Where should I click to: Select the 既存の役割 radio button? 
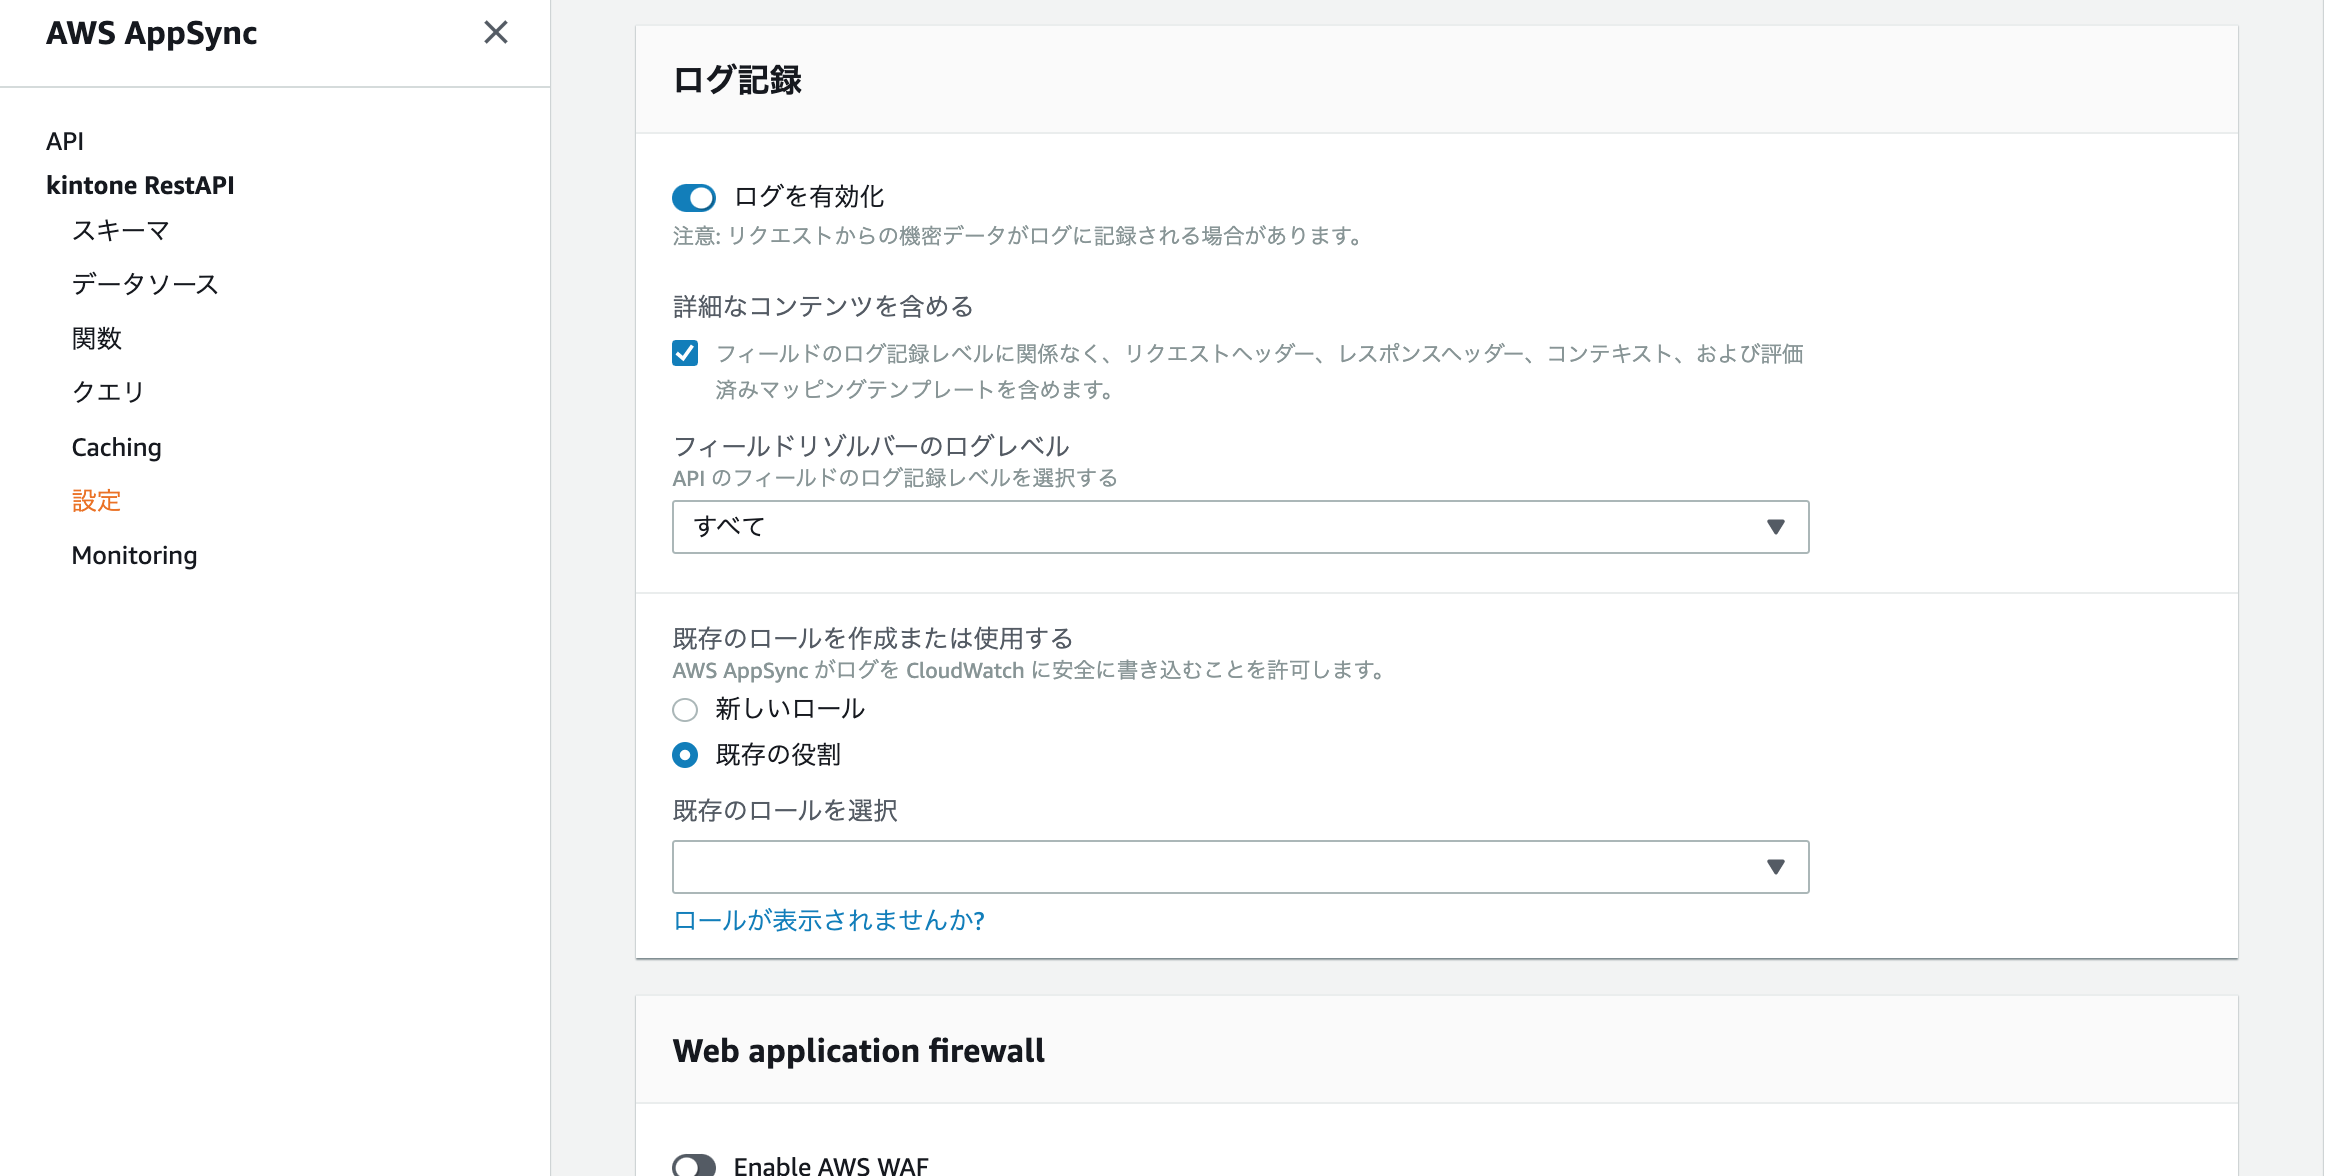(685, 756)
